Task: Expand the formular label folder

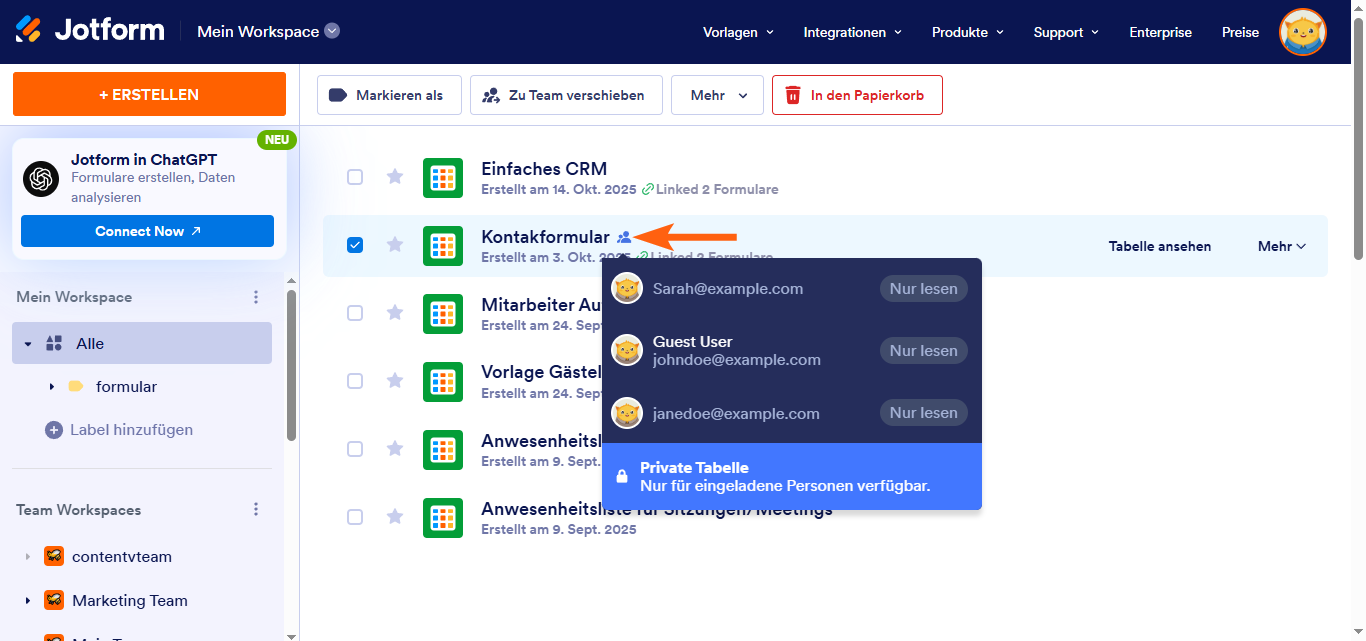Action: (x=51, y=387)
